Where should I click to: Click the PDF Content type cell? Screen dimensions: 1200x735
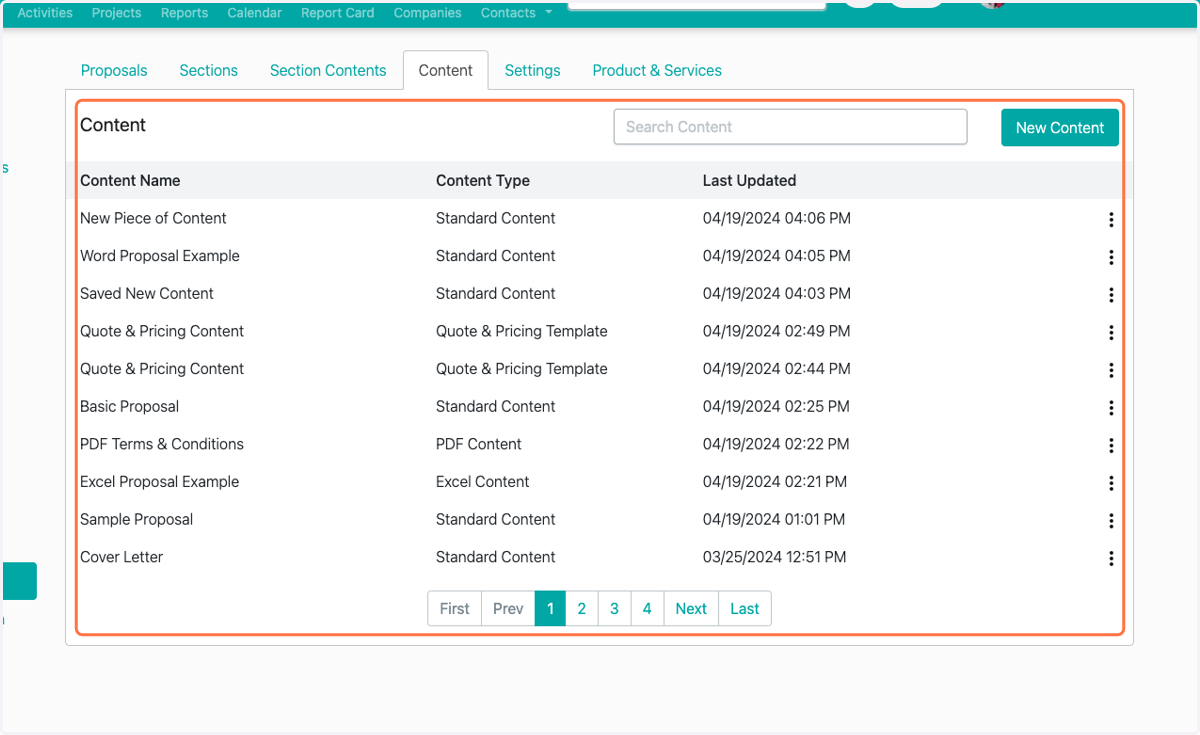tap(479, 444)
